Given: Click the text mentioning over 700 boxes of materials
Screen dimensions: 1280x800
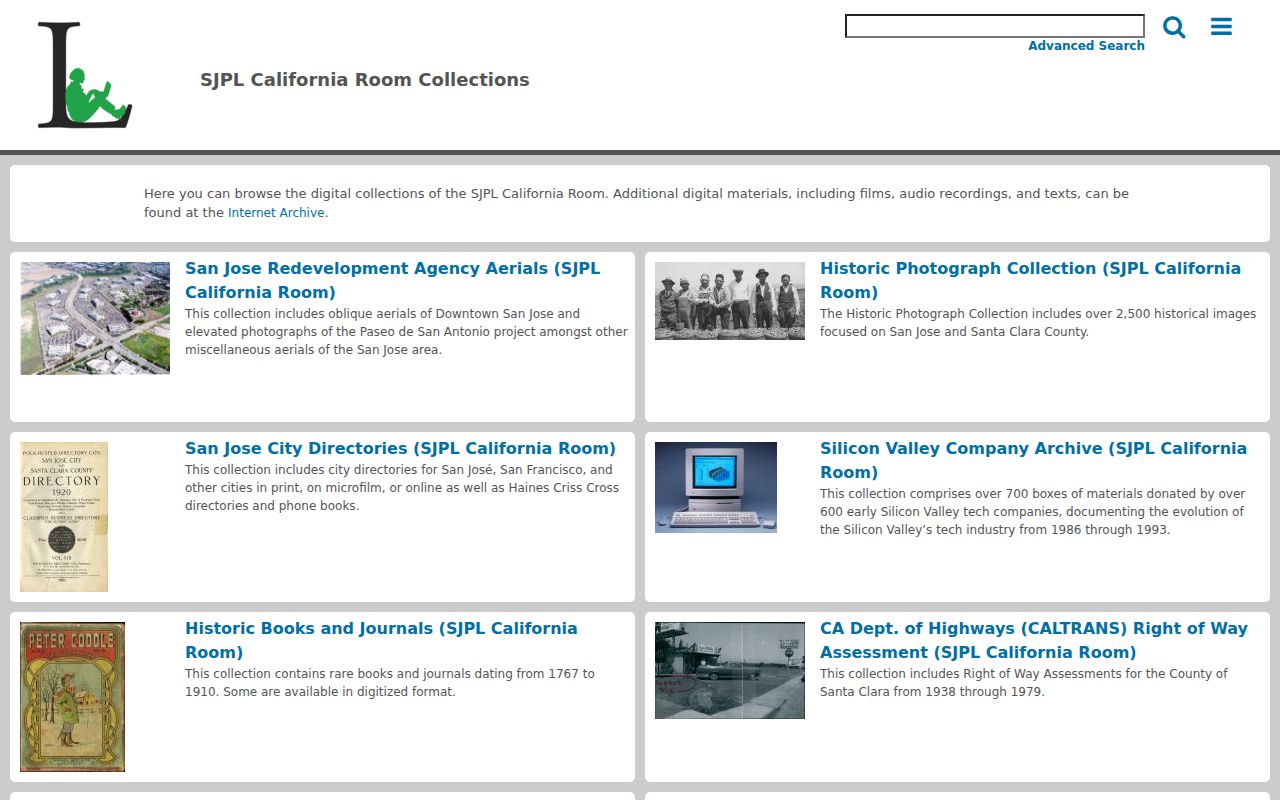Looking at the screenshot, I should point(1032,512).
